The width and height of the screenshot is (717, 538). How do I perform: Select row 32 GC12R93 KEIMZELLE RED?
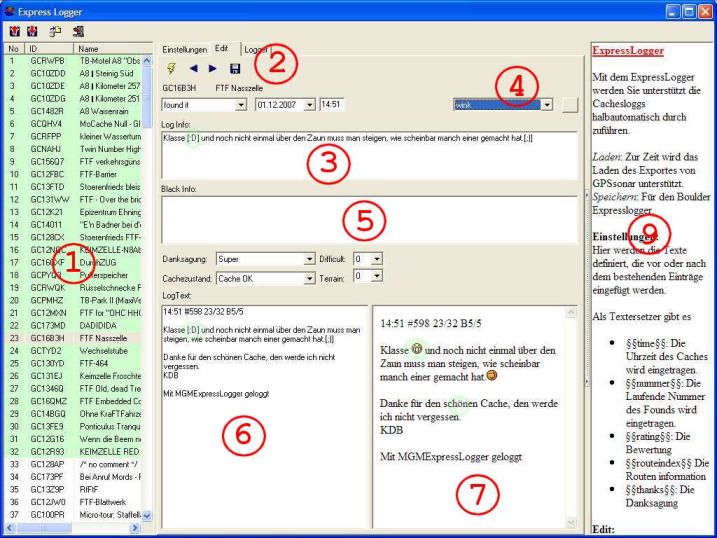tap(73, 452)
